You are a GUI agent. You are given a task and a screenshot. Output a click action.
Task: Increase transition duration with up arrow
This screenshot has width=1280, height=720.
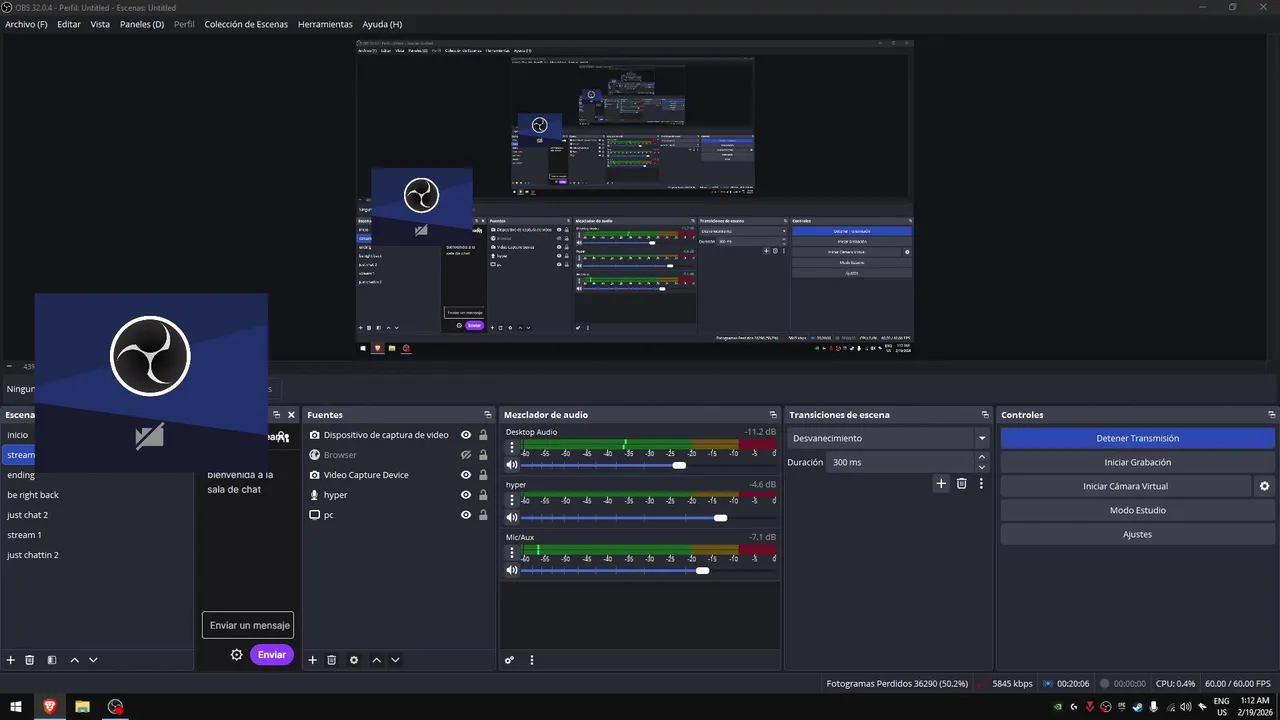(x=982, y=457)
